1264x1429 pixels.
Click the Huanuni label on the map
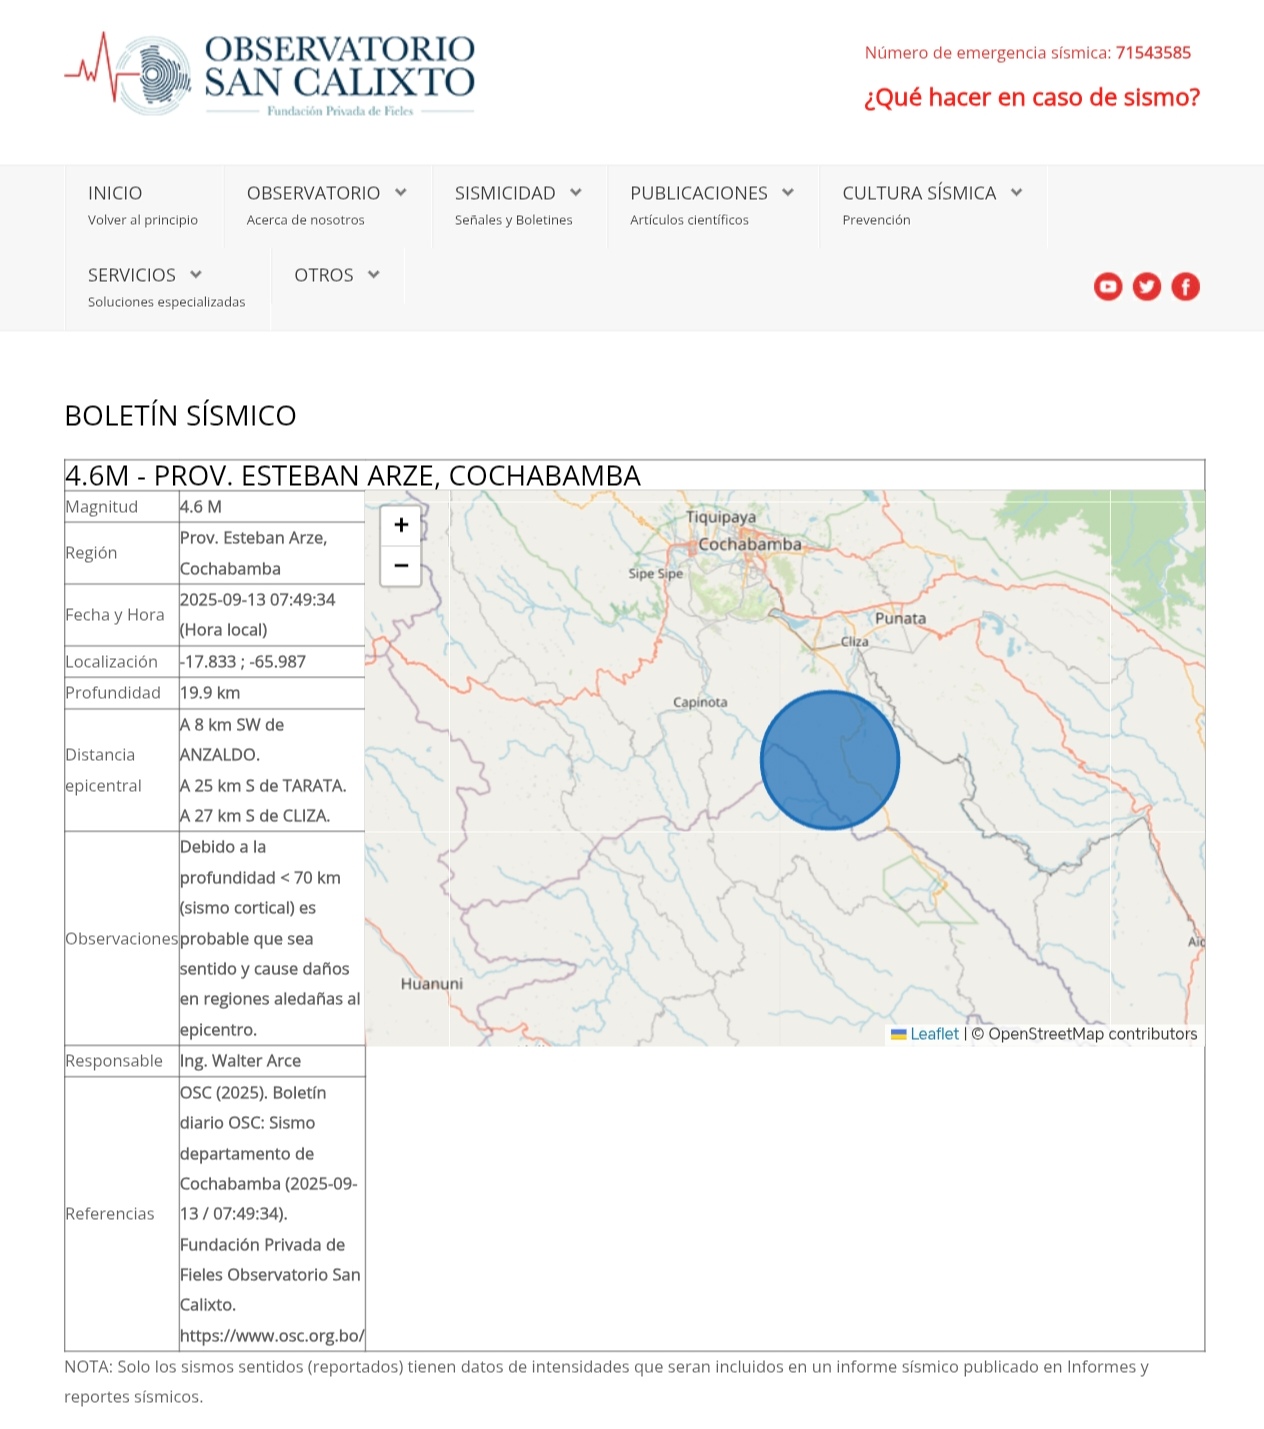click(432, 984)
